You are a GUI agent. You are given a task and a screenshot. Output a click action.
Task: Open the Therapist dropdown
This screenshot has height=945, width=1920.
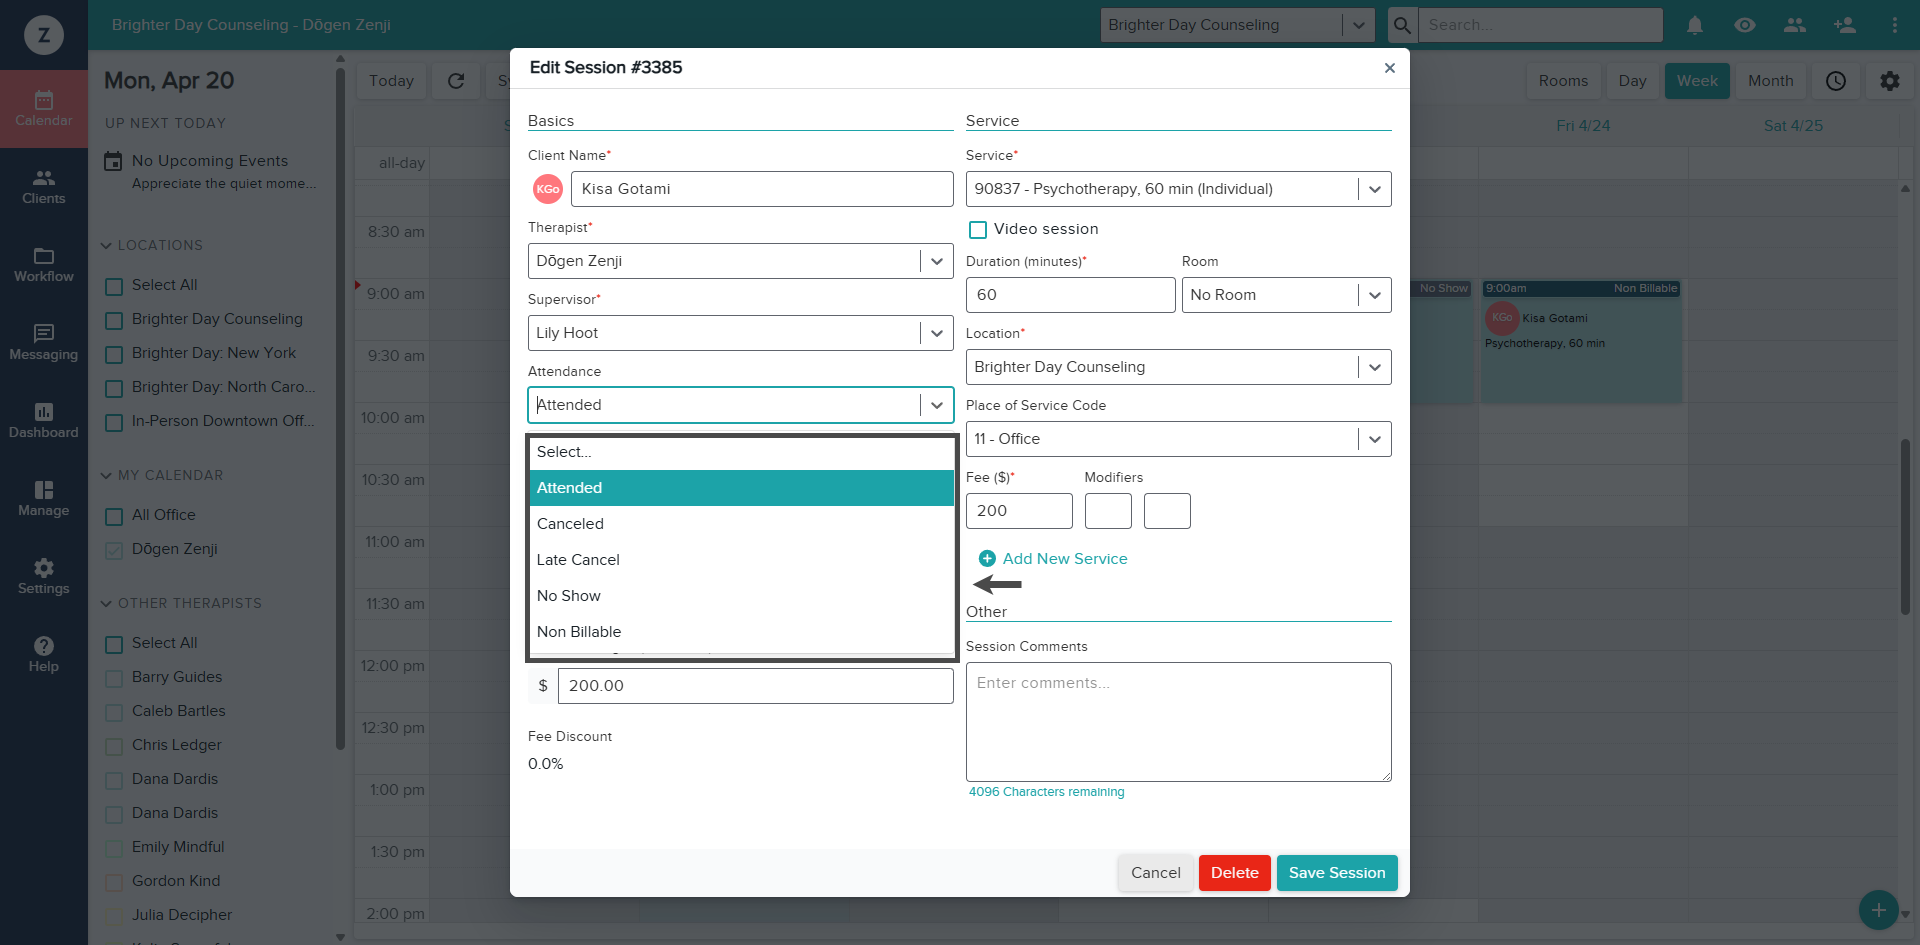pyautogui.click(x=740, y=261)
